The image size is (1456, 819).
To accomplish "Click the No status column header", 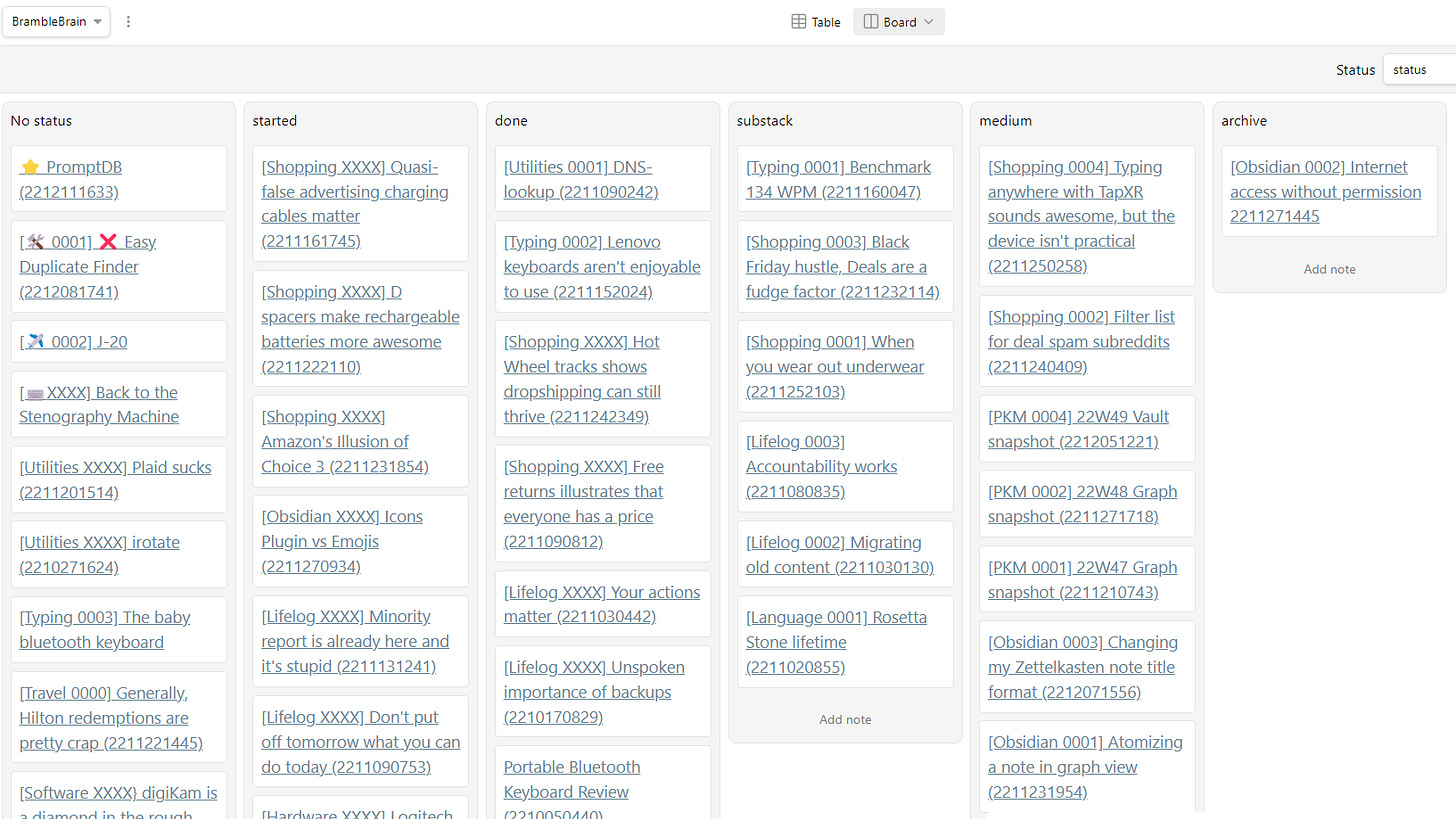I will (41, 121).
